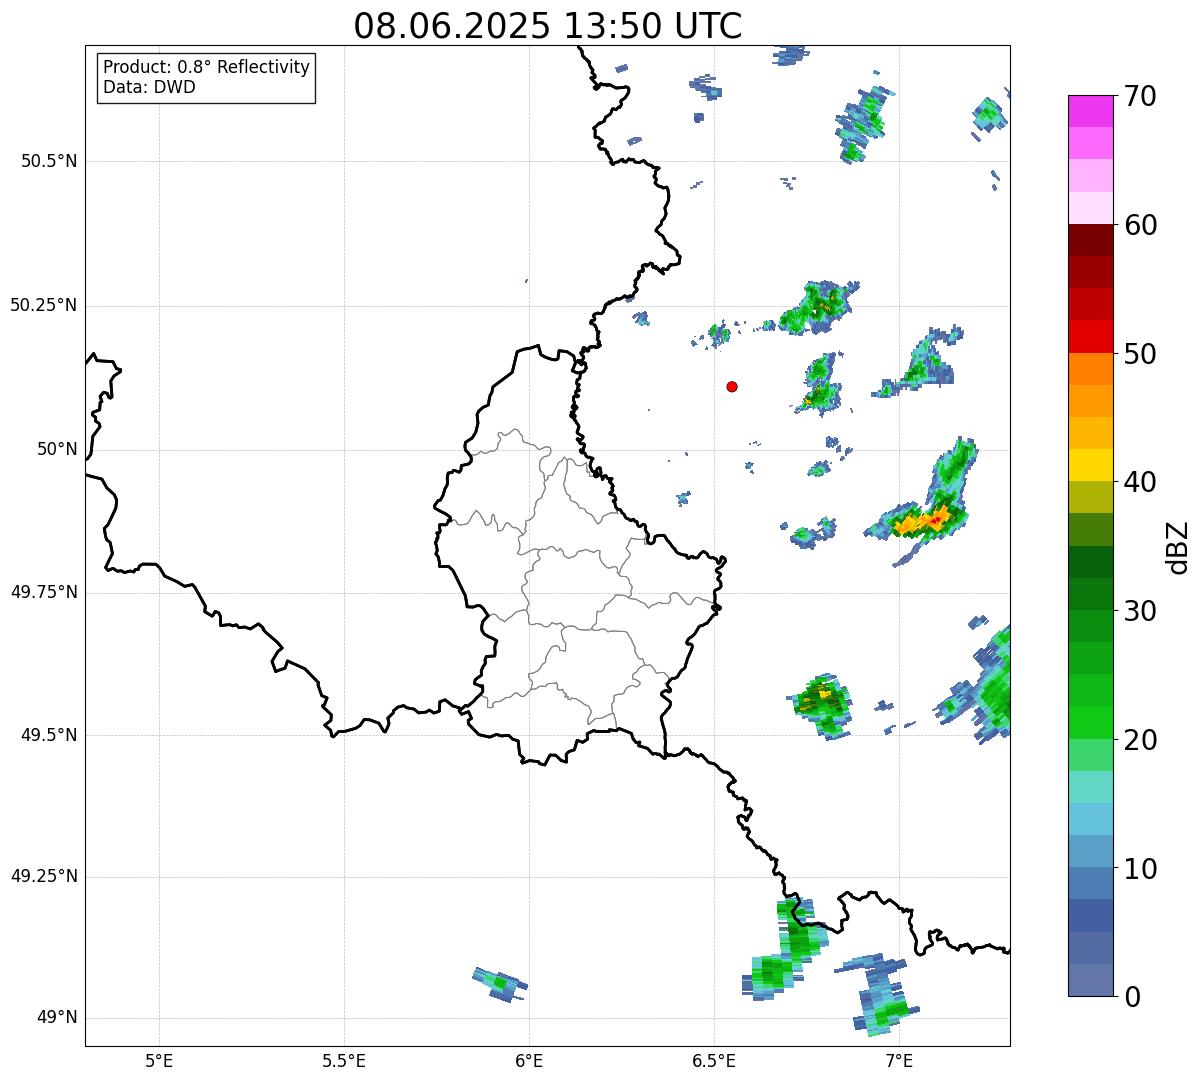
Task: Click the "5°E" longitude label
Action: pos(159,1060)
